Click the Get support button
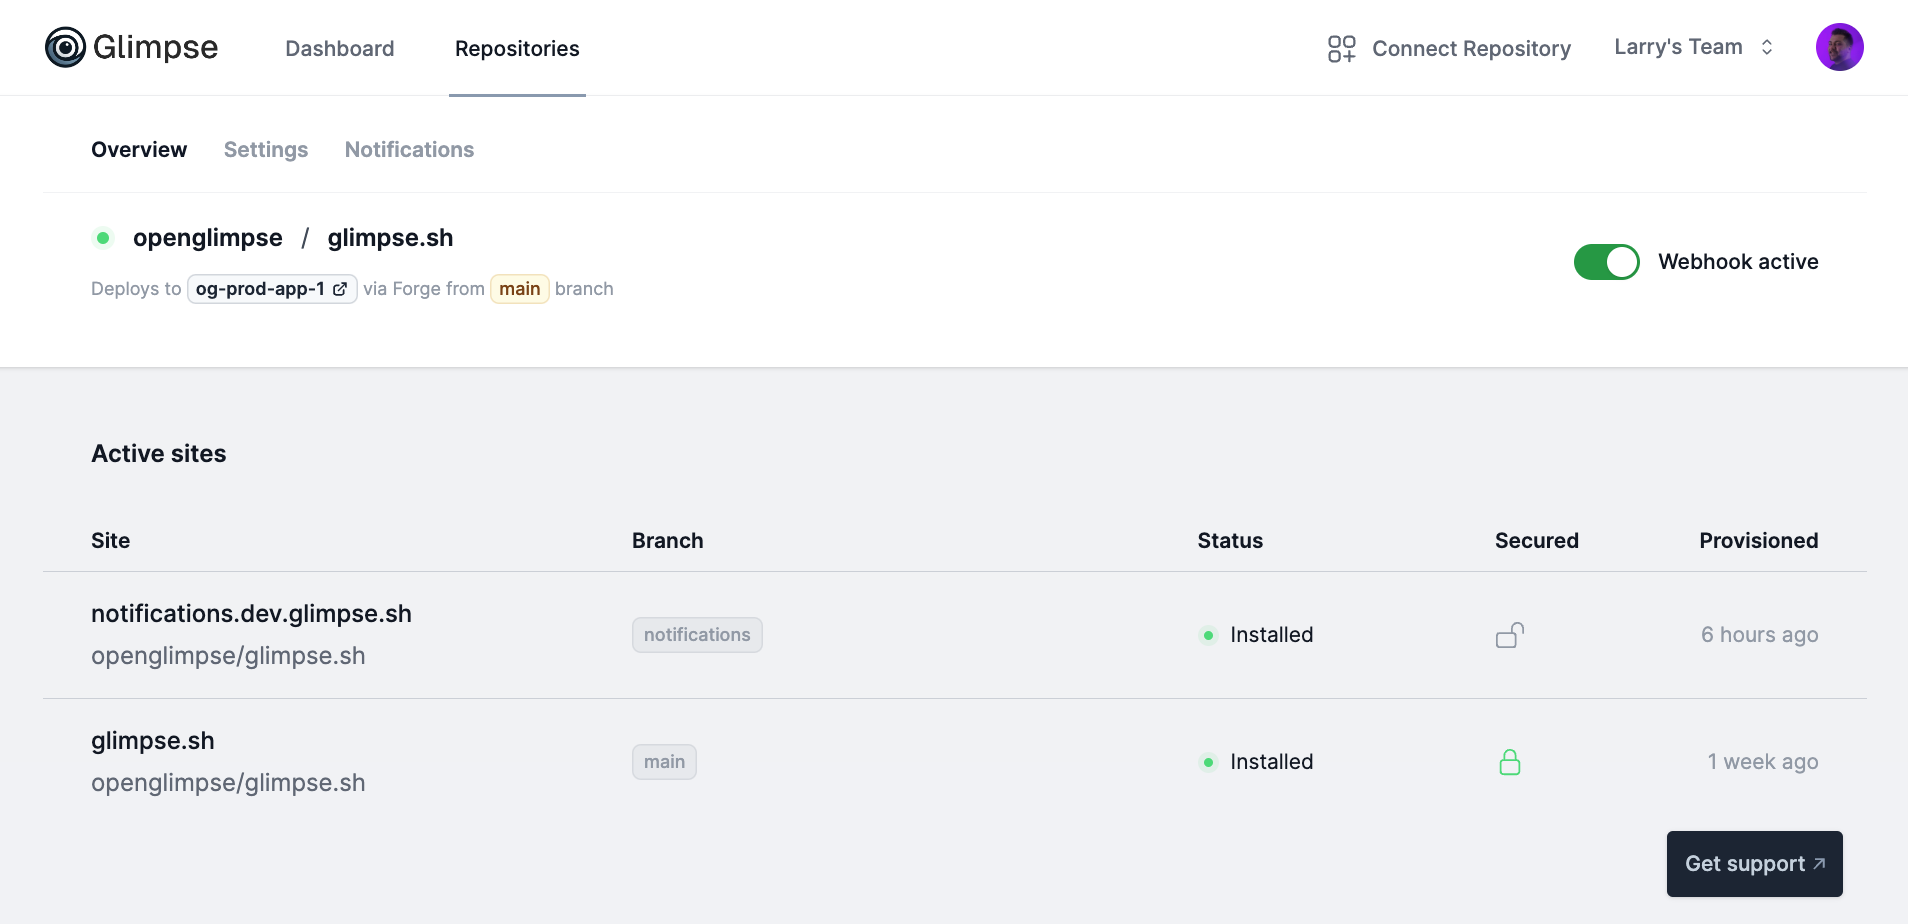The width and height of the screenshot is (1908, 924). (1753, 863)
